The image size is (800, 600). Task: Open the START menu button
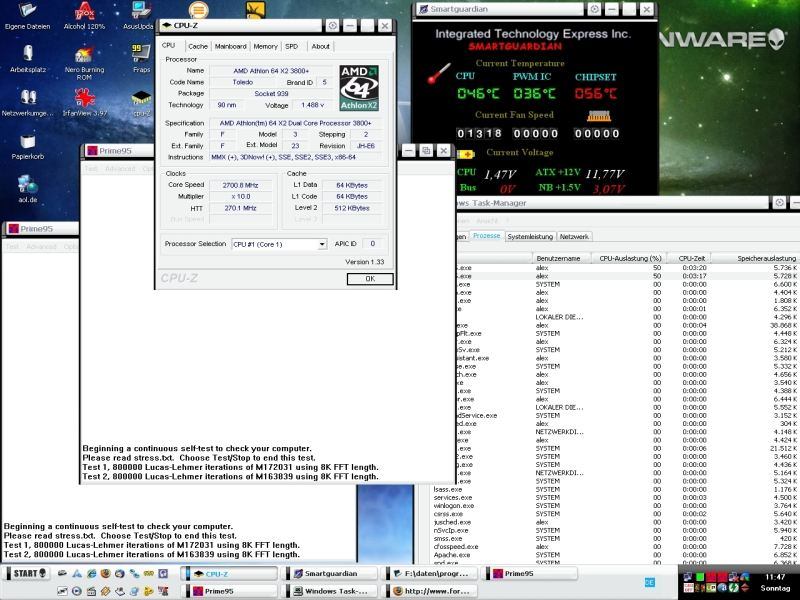coord(28,573)
